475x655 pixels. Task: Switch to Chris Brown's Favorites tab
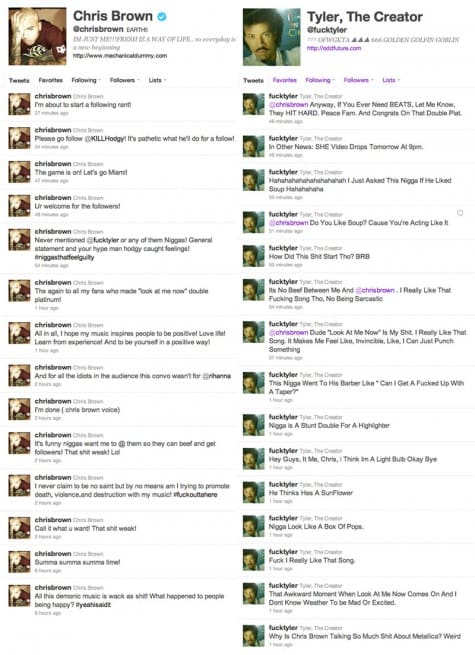click(x=51, y=80)
